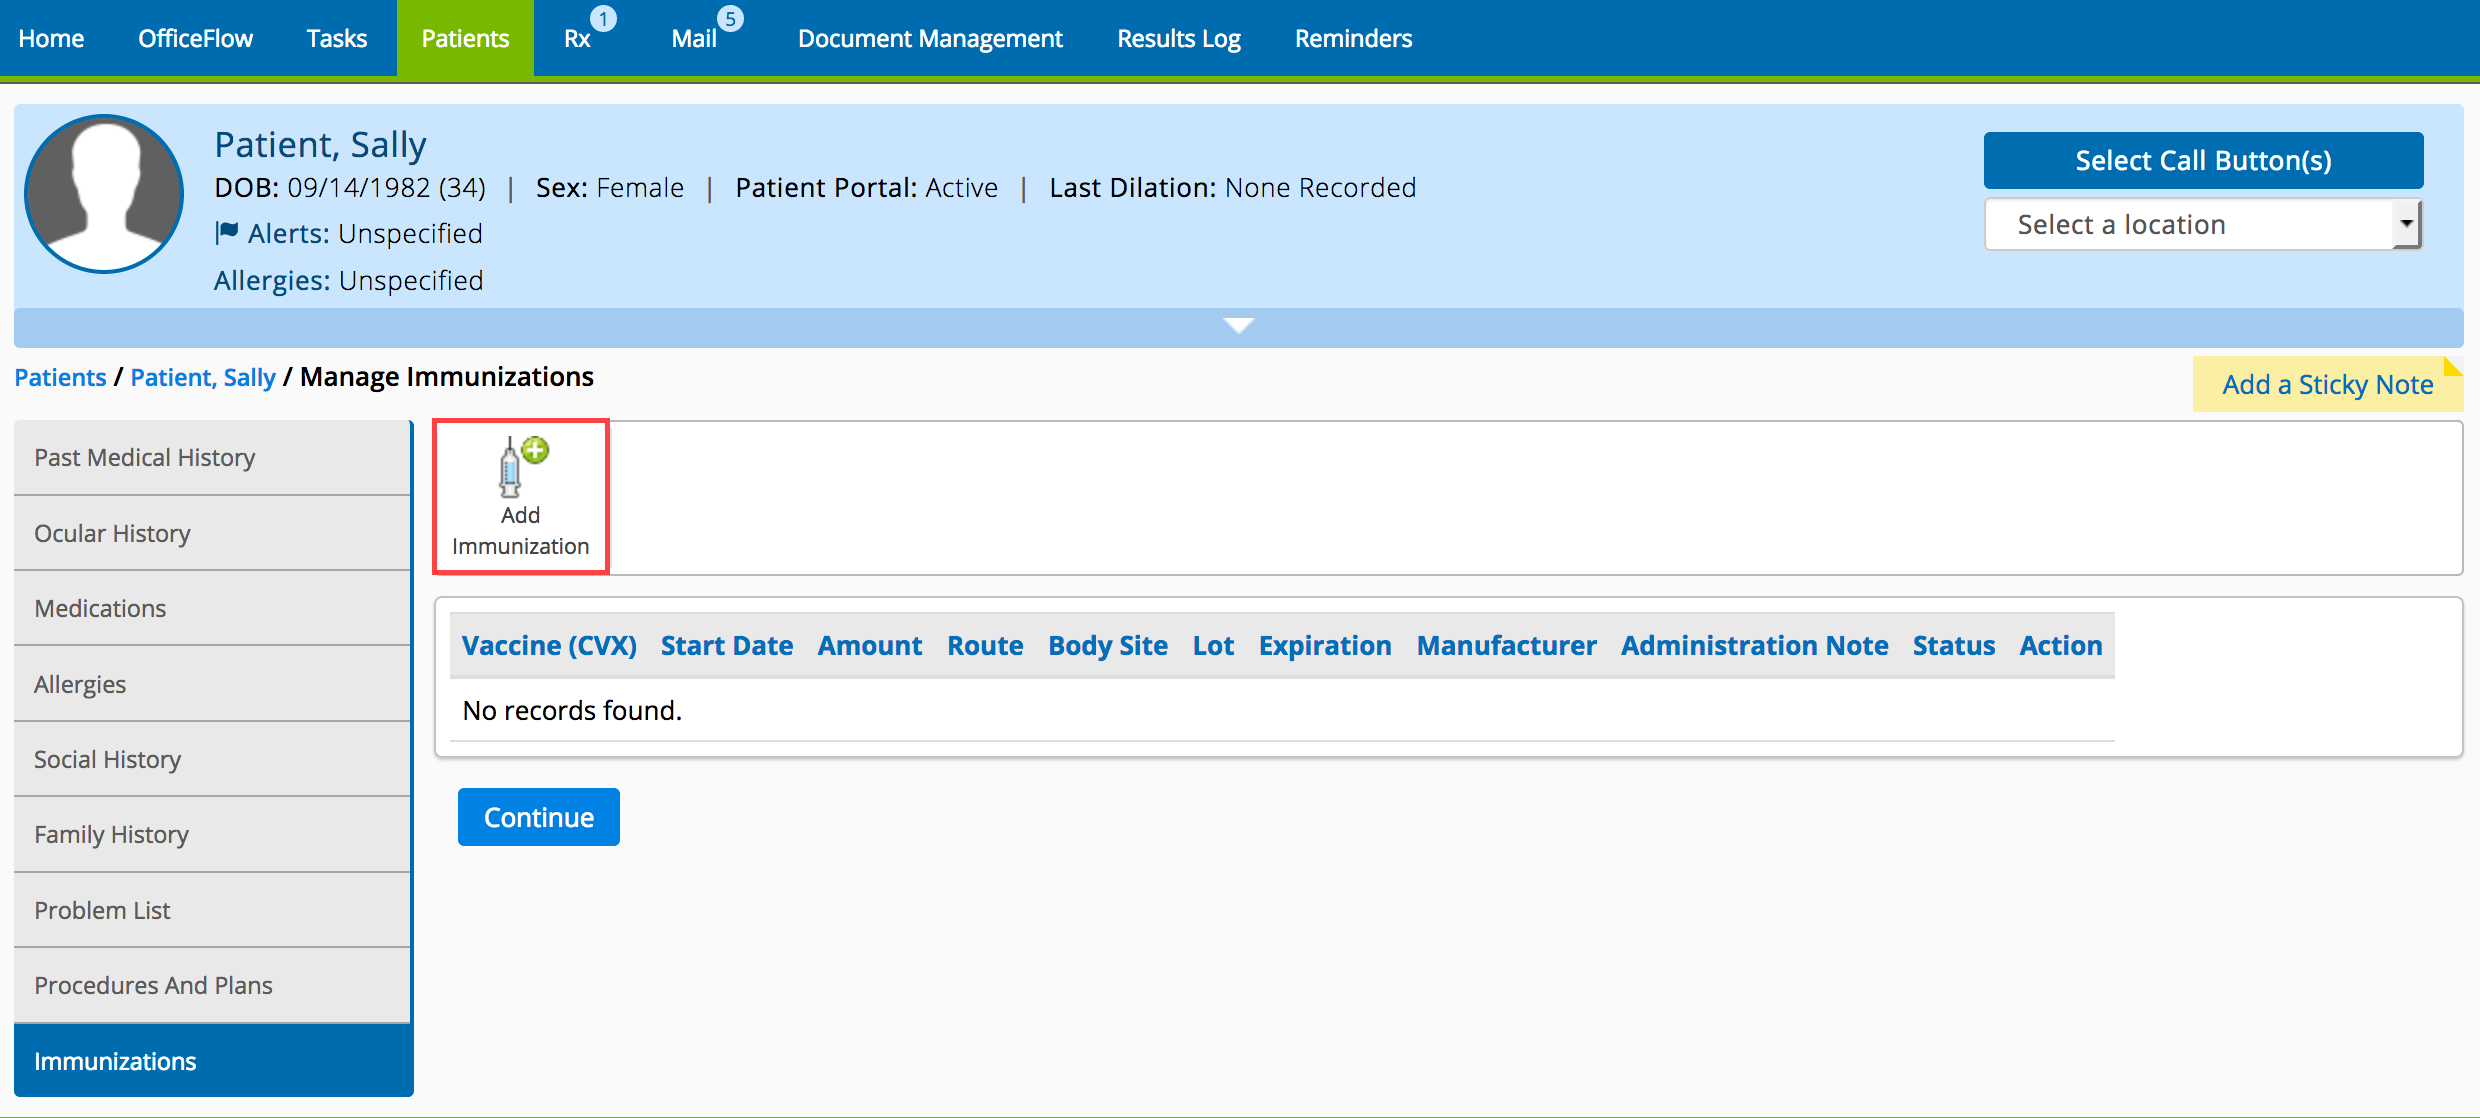2480x1118 pixels.
Task: Sort by the Start Date column
Action: tap(726, 646)
